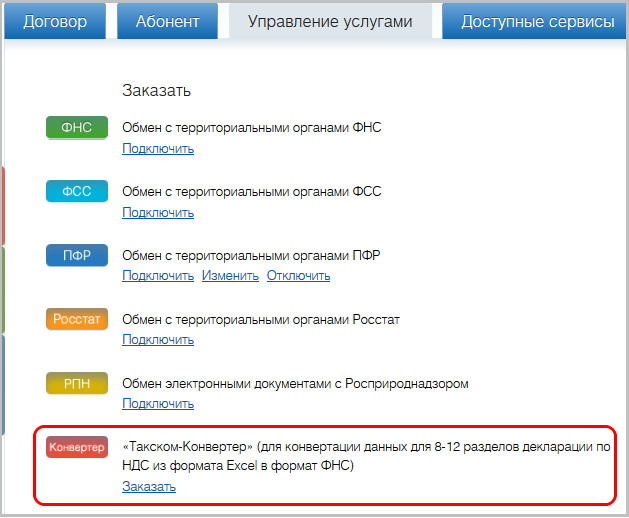Open the Доступные сервисы tab
Image resolution: width=629 pixels, height=518 pixels.
click(537, 21)
